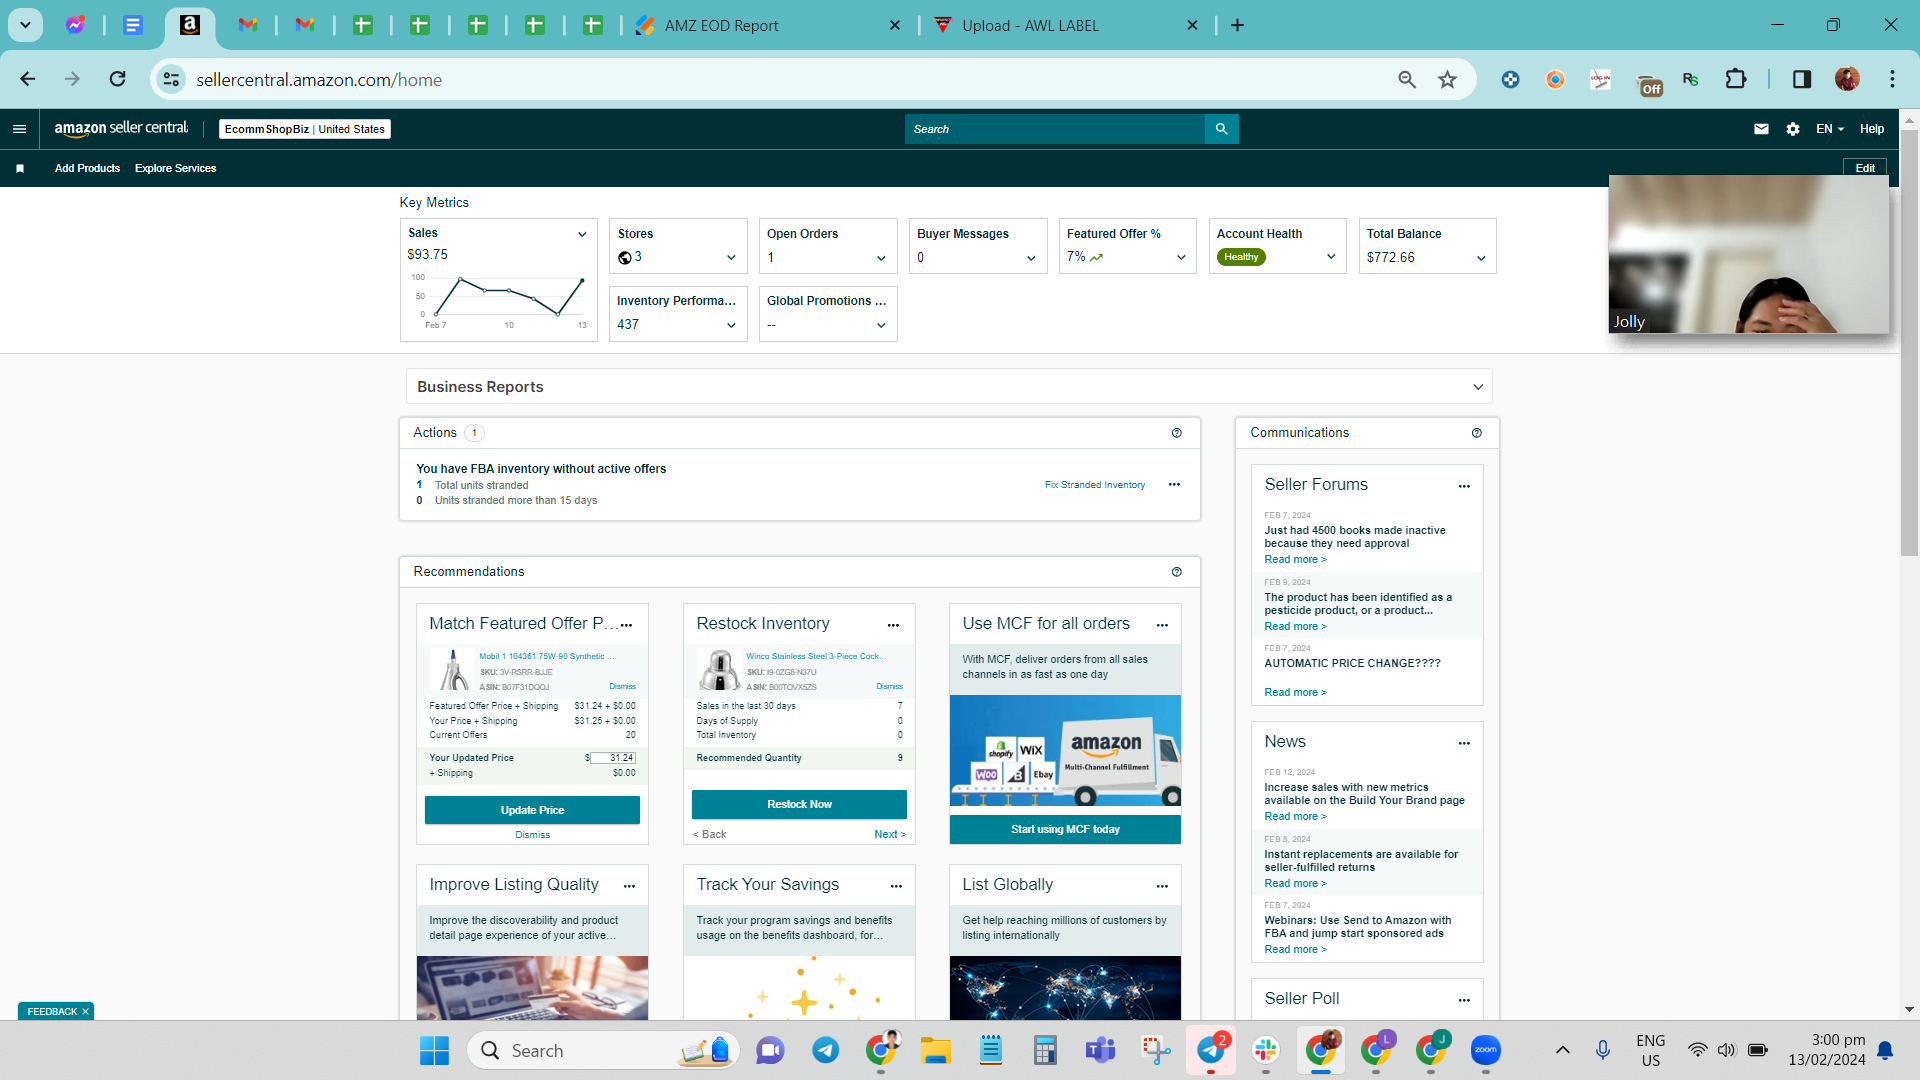This screenshot has width=1920, height=1080.
Task: Open the browser extensions puzzle icon
Action: point(1736,79)
